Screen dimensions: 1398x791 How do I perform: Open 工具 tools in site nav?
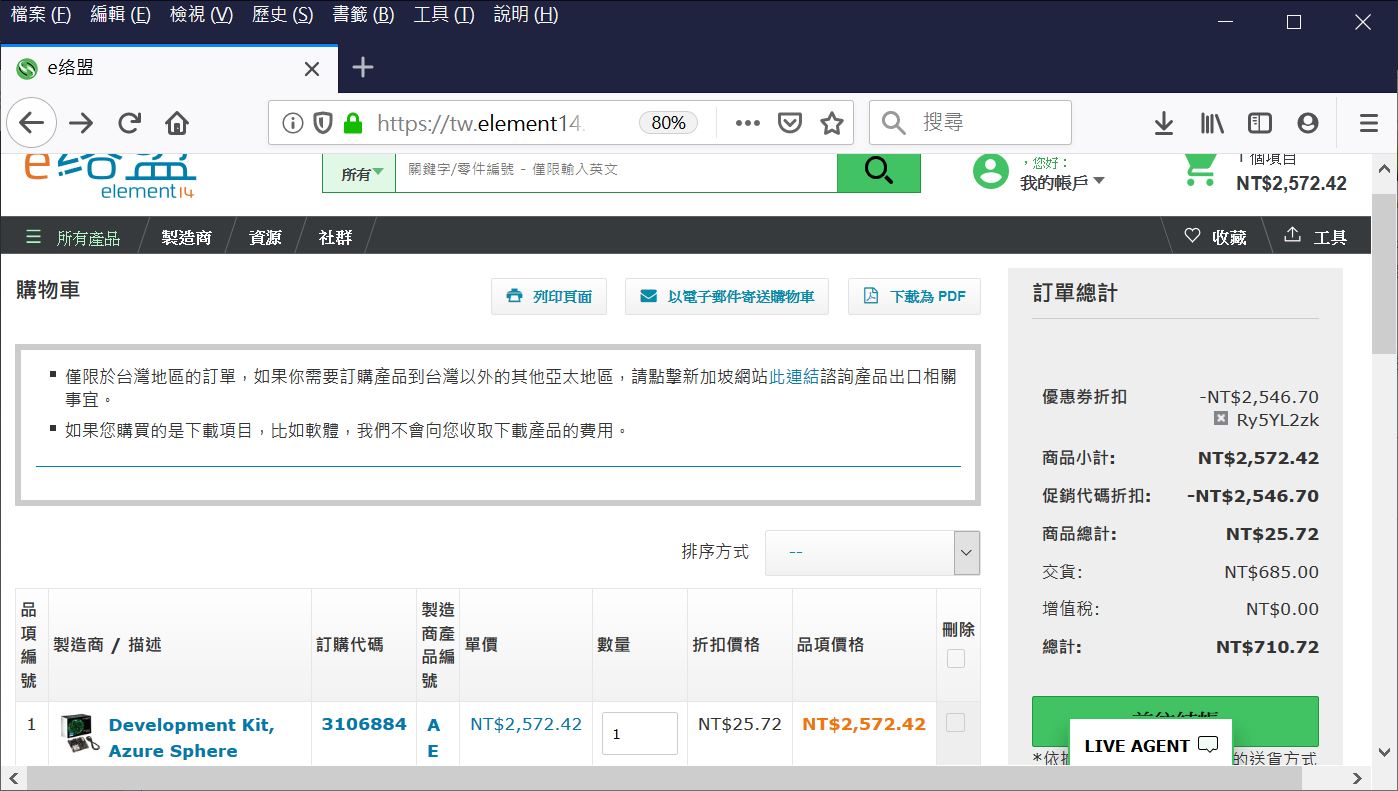tap(1315, 237)
